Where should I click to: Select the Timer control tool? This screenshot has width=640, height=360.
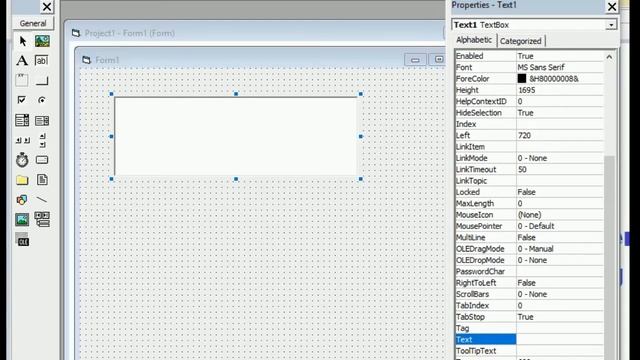[x=22, y=160]
